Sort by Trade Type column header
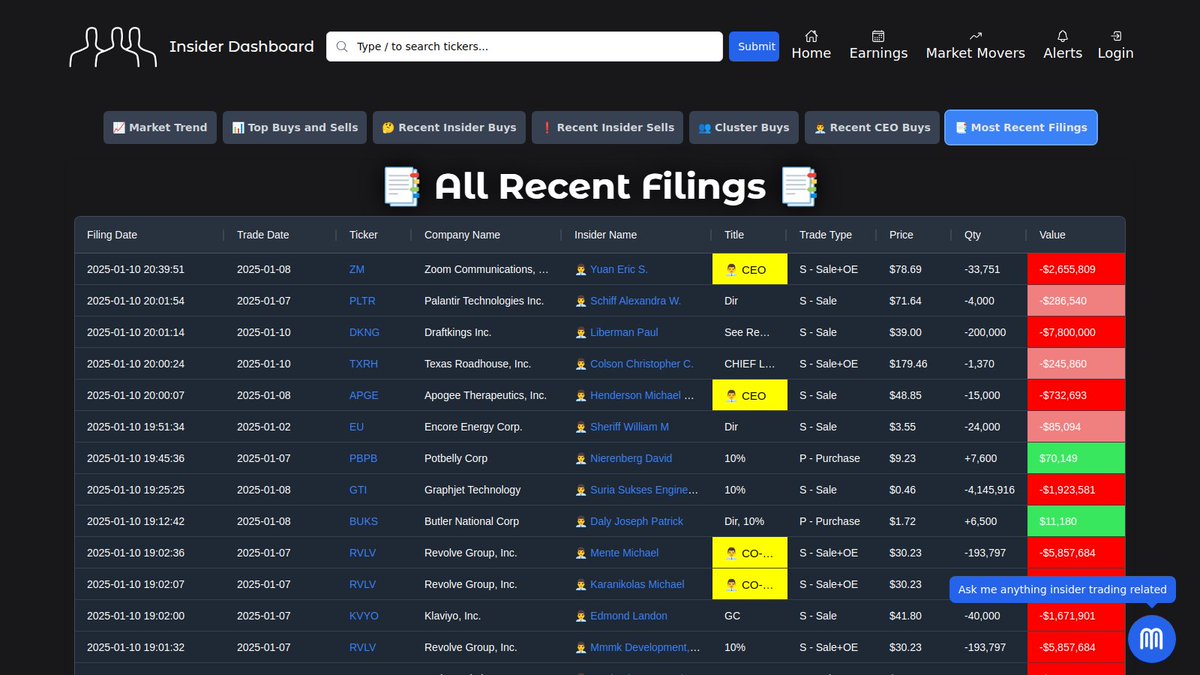Viewport: 1200px width, 675px height. coord(826,235)
